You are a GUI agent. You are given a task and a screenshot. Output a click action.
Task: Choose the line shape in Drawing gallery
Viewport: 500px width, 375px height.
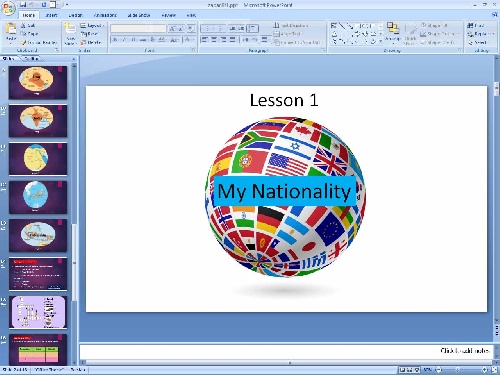tap(342, 26)
